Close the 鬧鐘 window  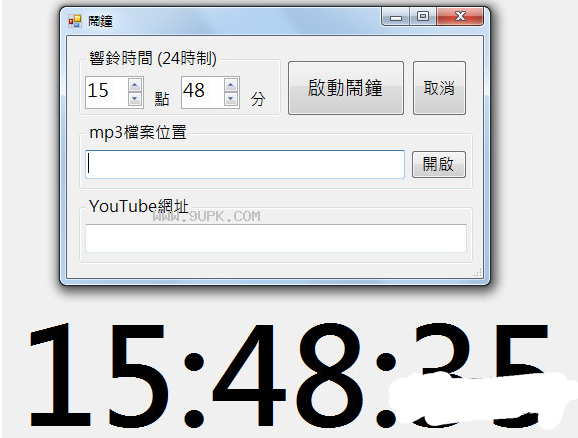[460, 17]
